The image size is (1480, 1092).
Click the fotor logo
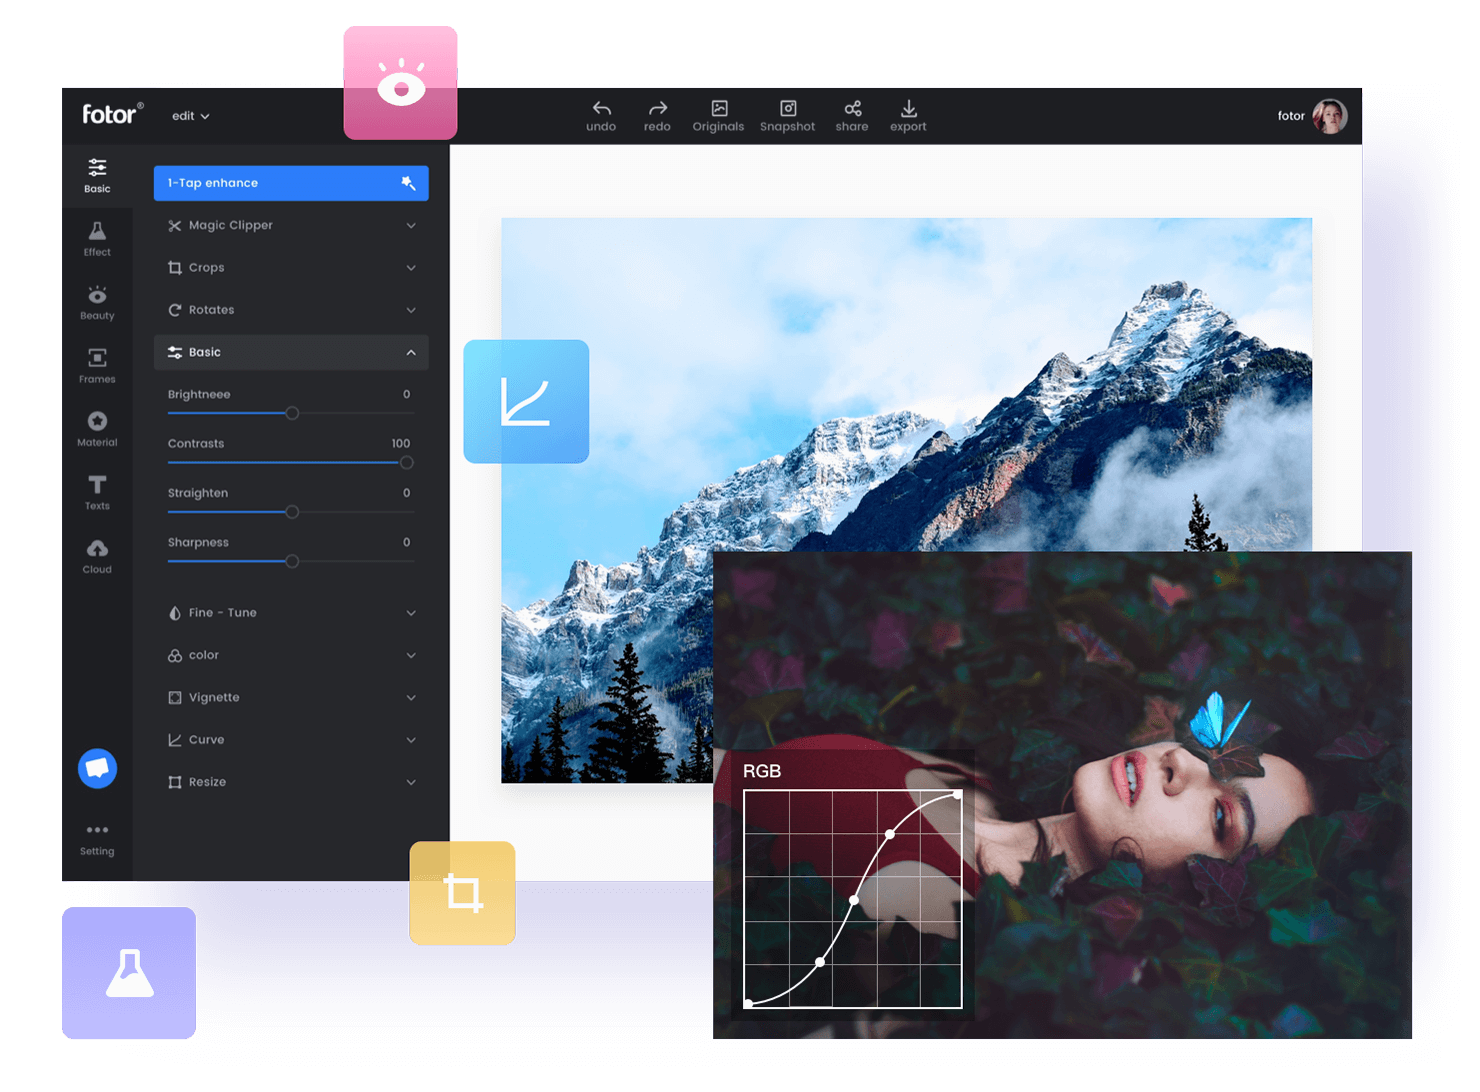pyautogui.click(x=112, y=114)
